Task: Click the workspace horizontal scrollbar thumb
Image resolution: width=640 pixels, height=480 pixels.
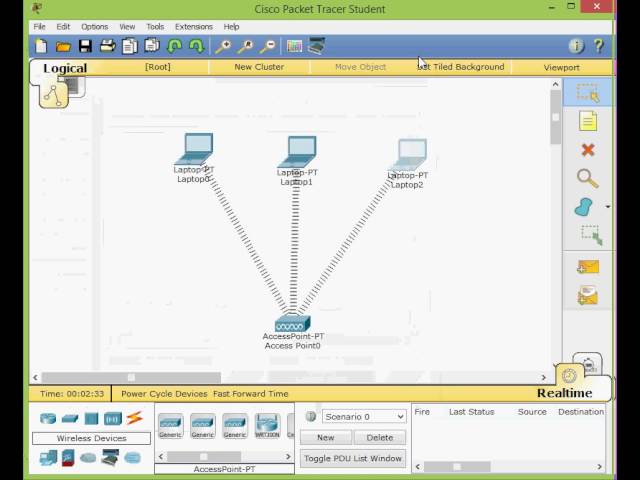Action: pyautogui.click(x=131, y=377)
